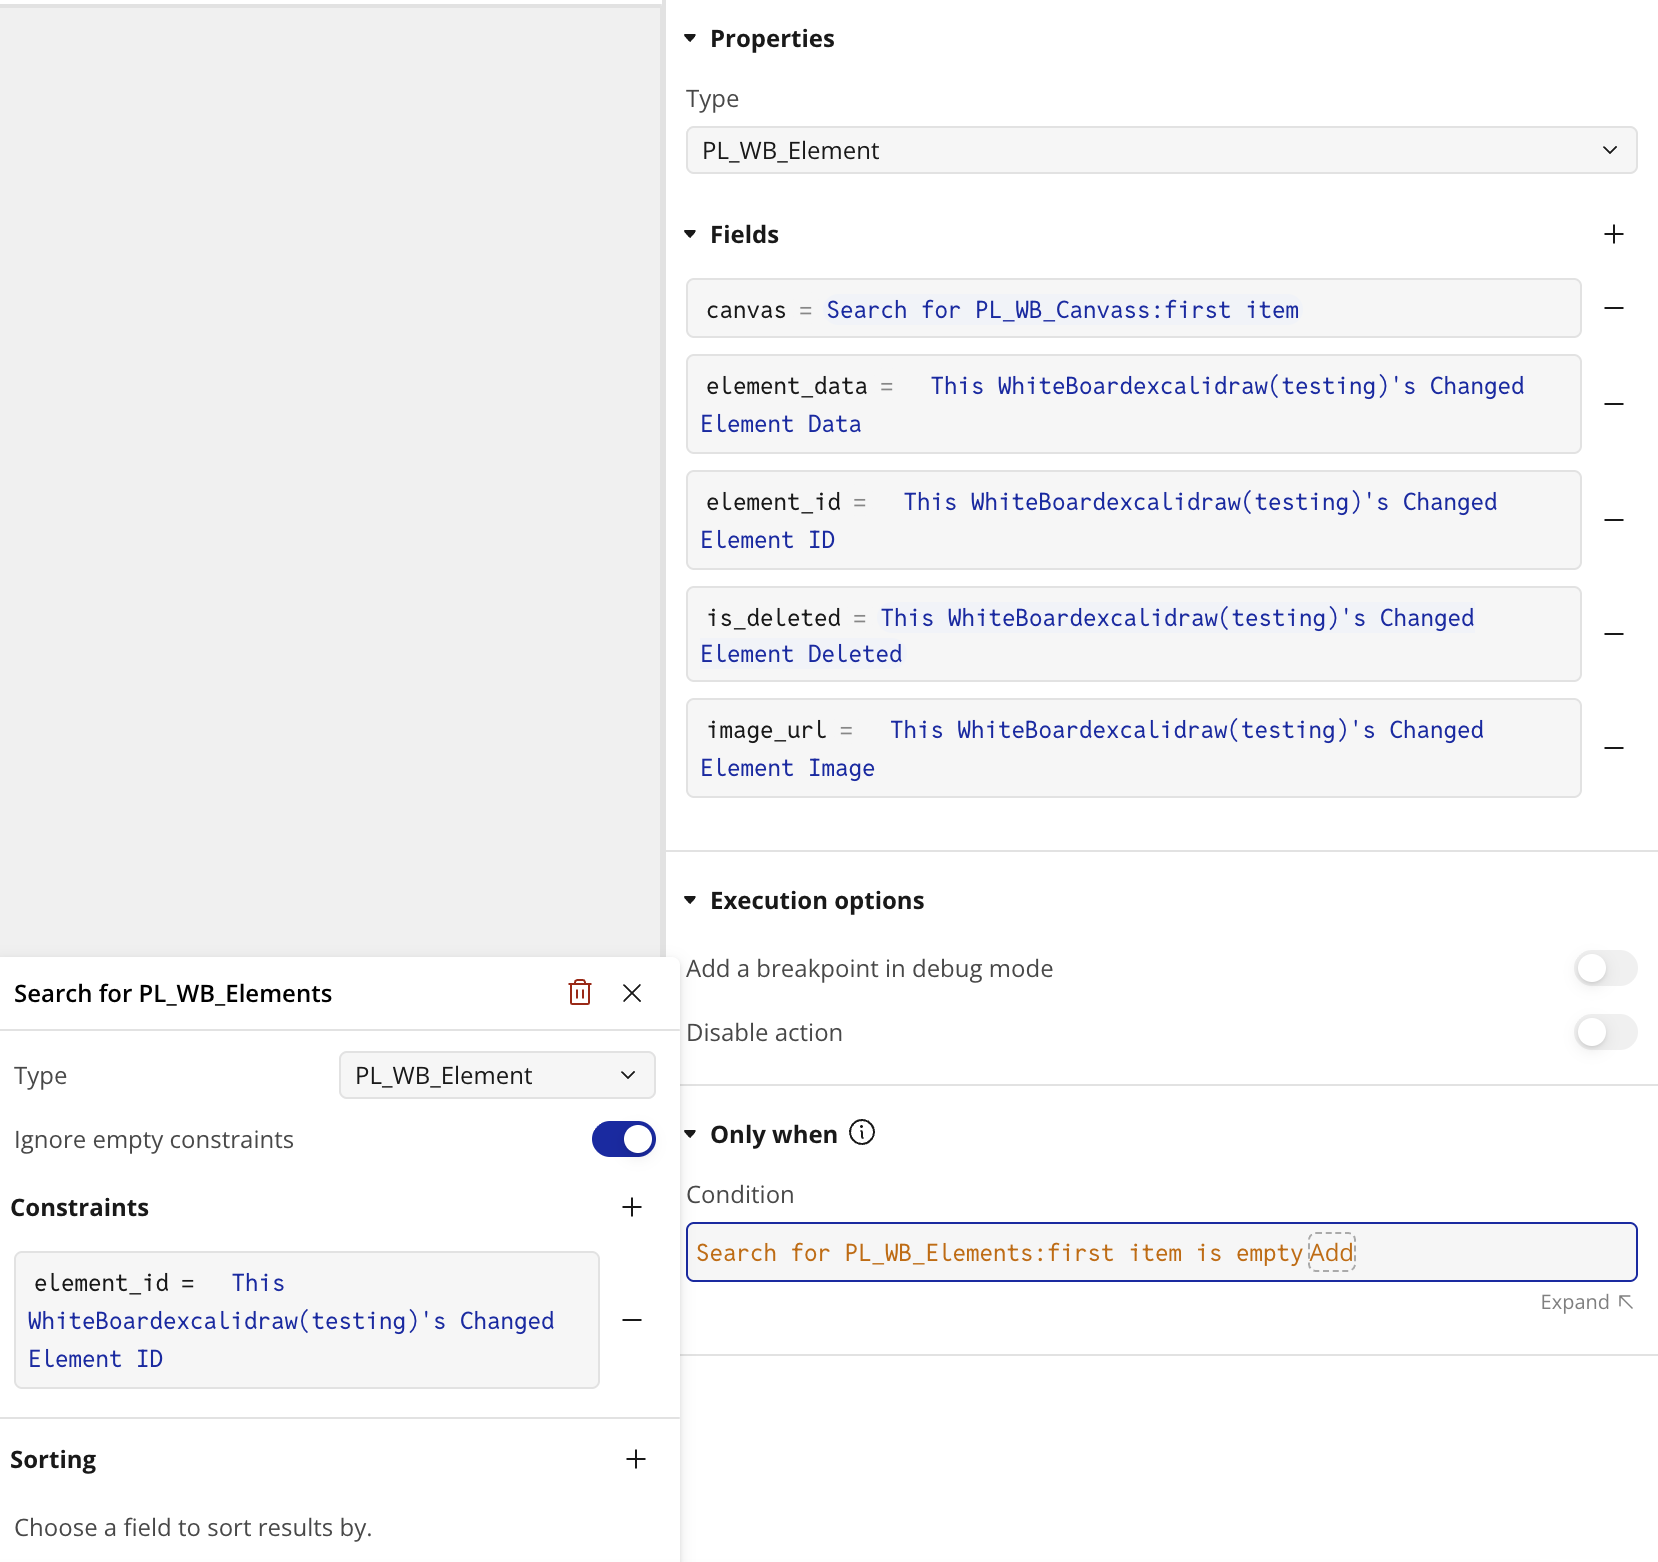Remove the canvas field
This screenshot has height=1562, width=1658.
(x=1614, y=308)
